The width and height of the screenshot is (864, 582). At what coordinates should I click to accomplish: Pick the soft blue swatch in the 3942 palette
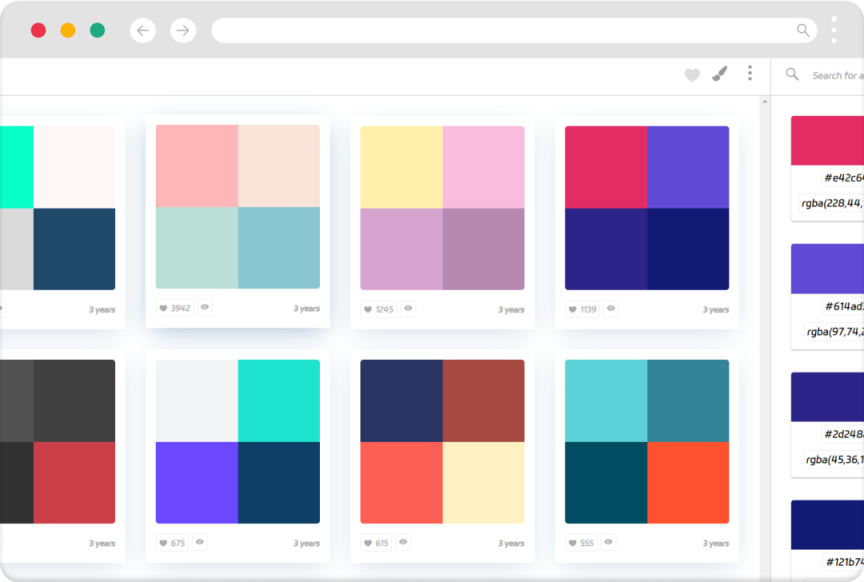tap(279, 248)
